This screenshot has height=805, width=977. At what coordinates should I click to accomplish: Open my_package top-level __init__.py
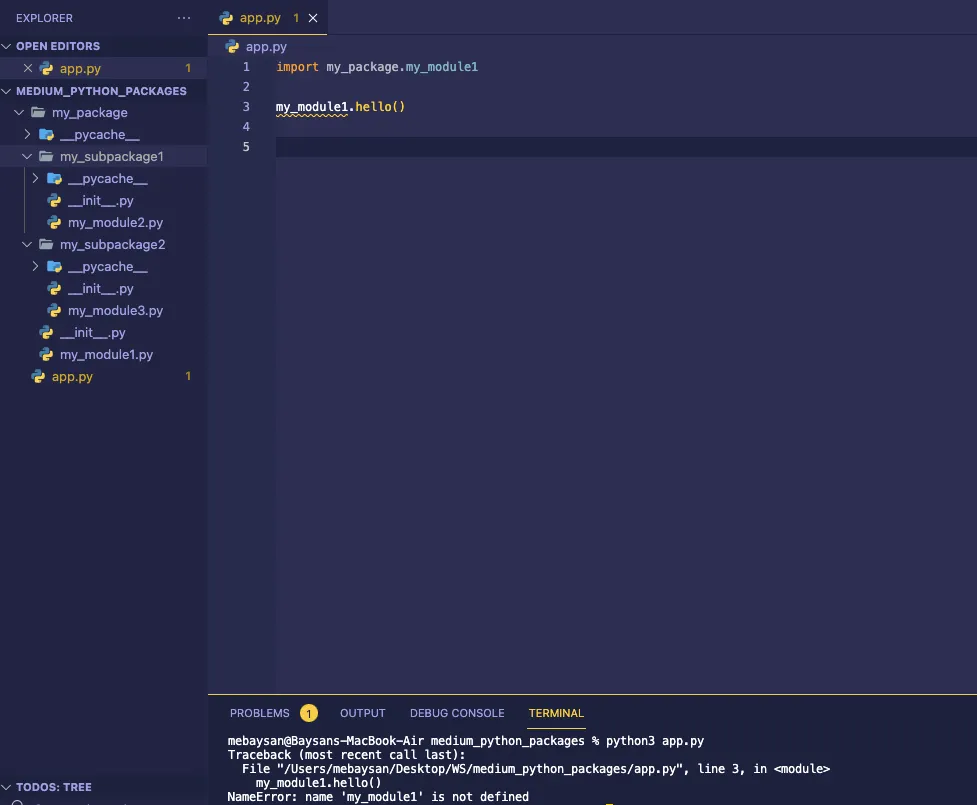(x=92, y=333)
